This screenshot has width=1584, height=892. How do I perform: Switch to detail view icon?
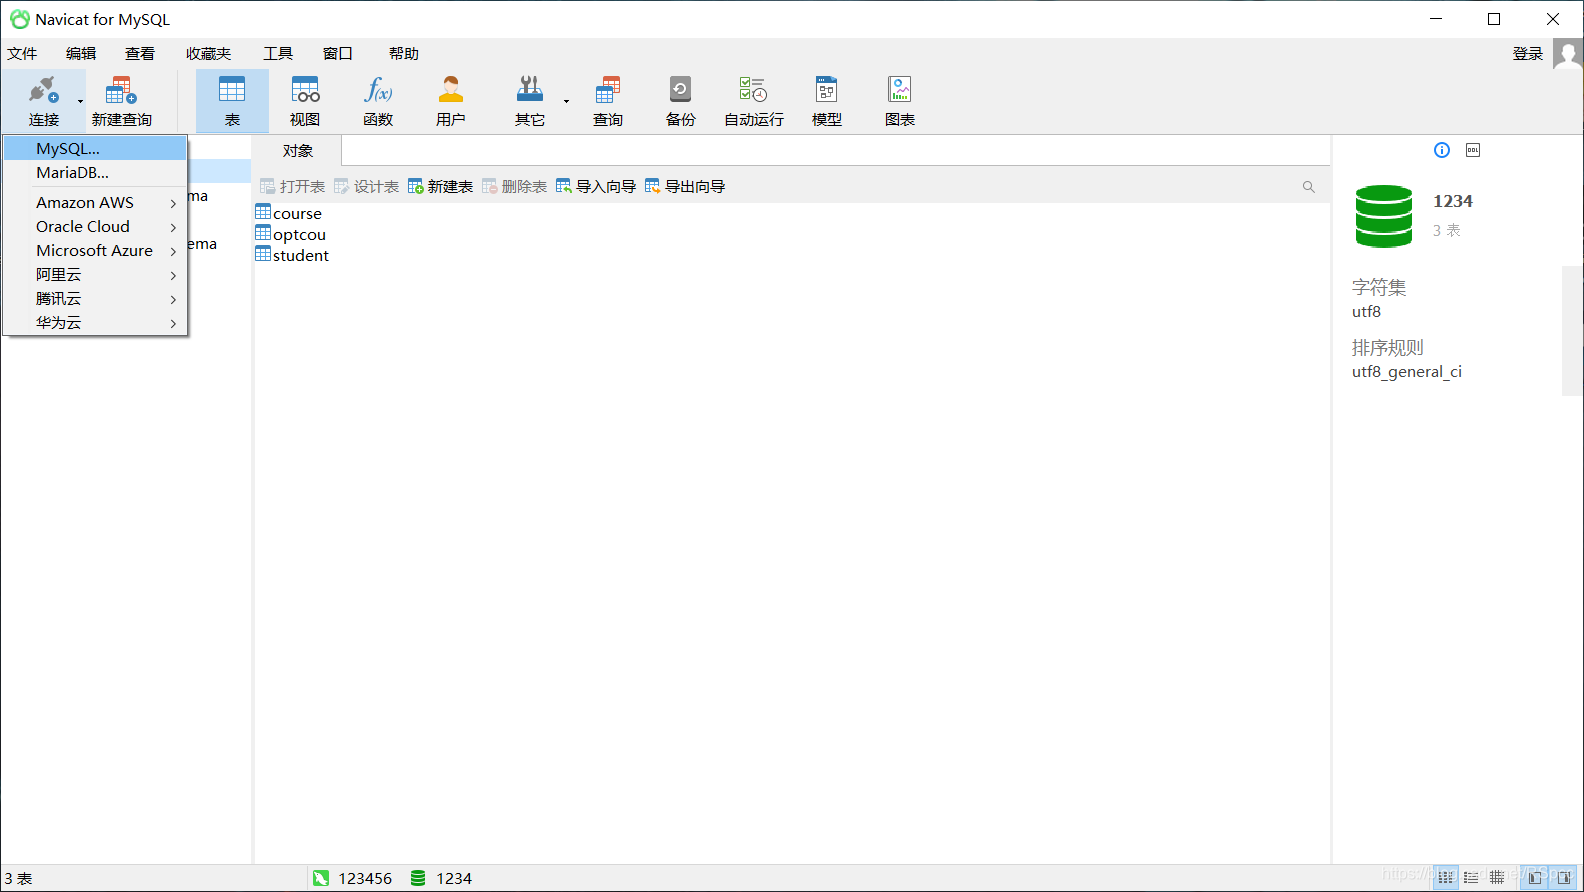point(1471,877)
